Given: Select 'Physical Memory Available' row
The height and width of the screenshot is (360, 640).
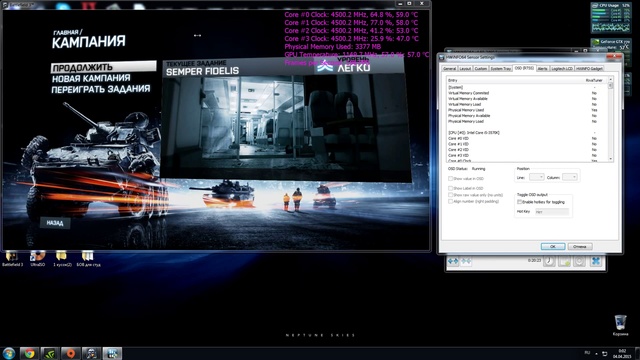Looking at the screenshot, I should click(529, 116).
